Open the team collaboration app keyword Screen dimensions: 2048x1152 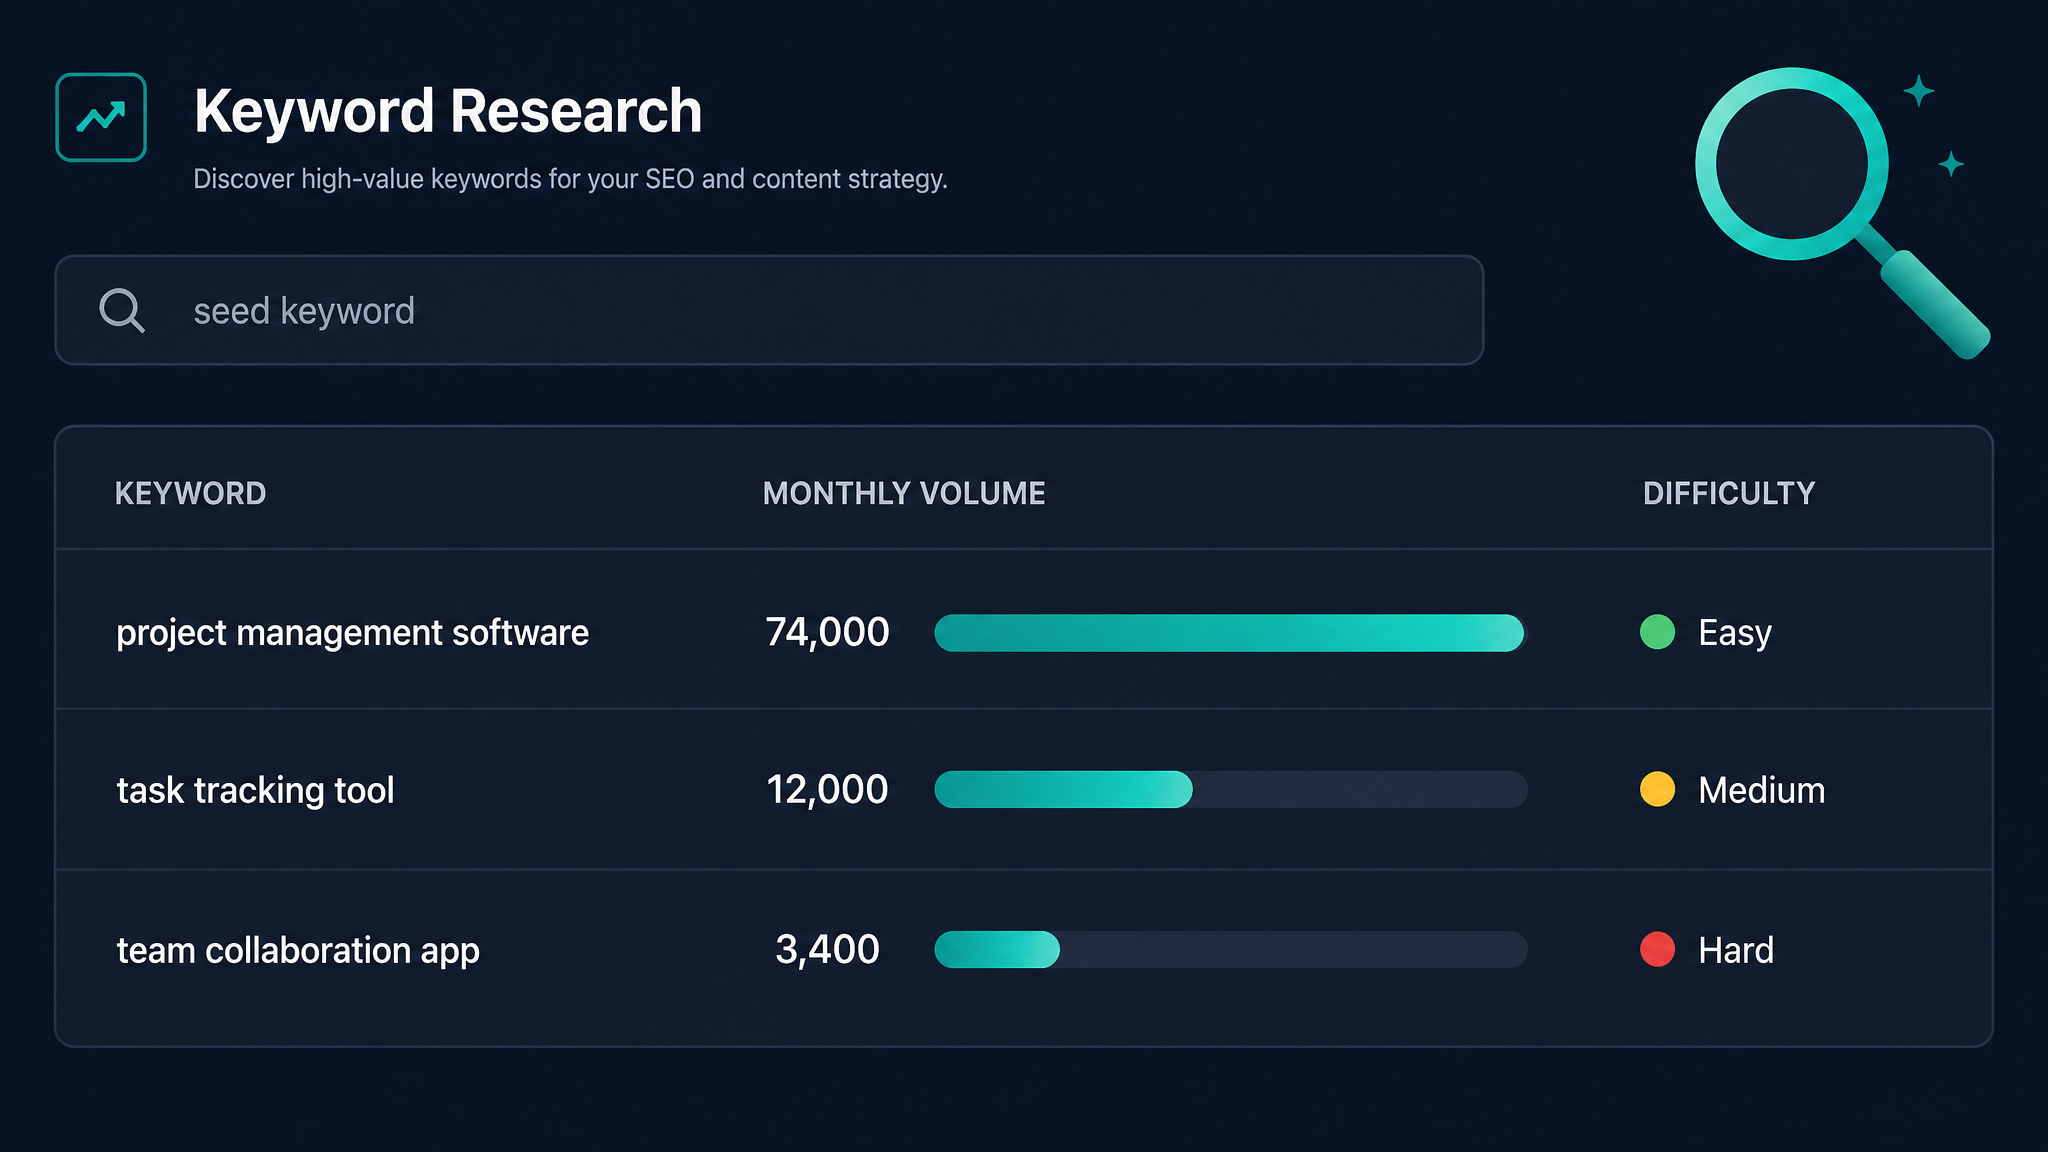tap(298, 950)
